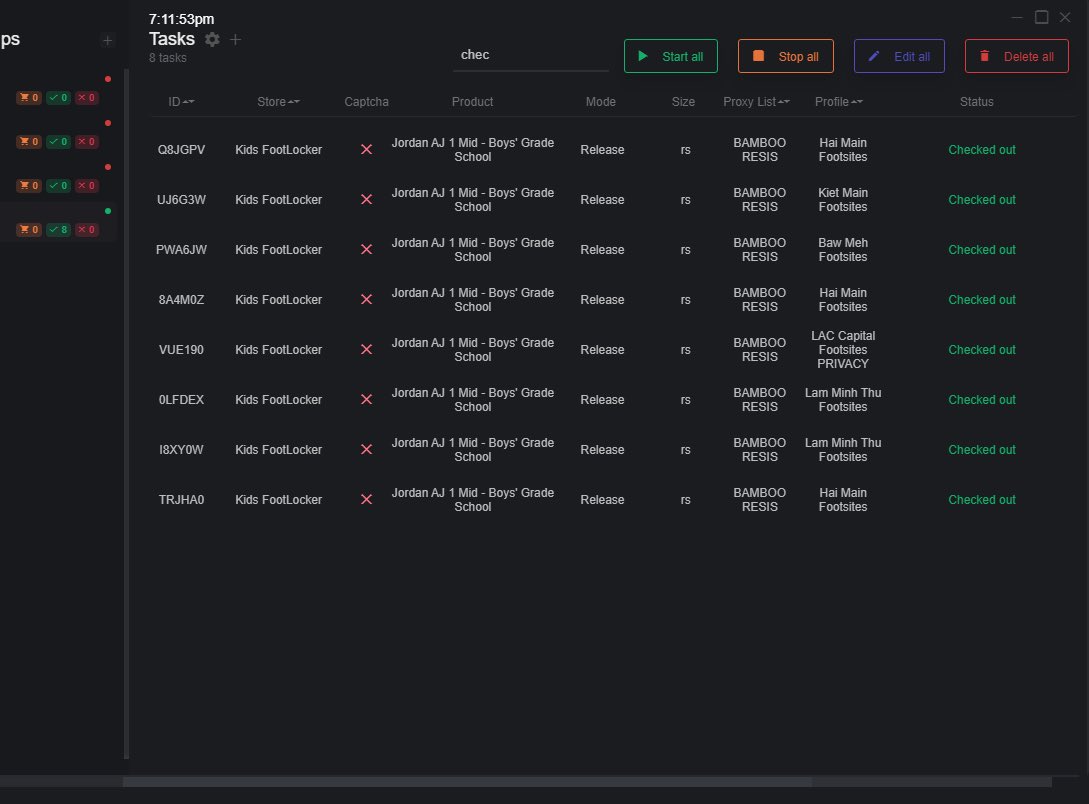Maximize the application window
This screenshot has width=1089, height=804.
click(x=1041, y=17)
